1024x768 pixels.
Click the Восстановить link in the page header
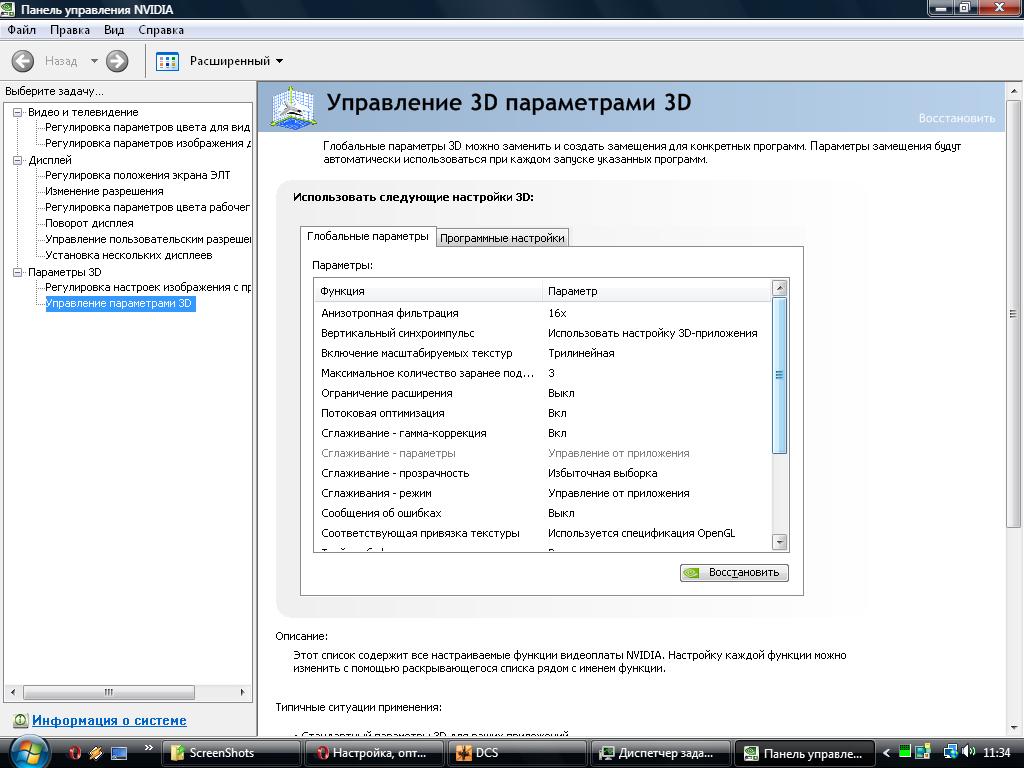point(957,118)
